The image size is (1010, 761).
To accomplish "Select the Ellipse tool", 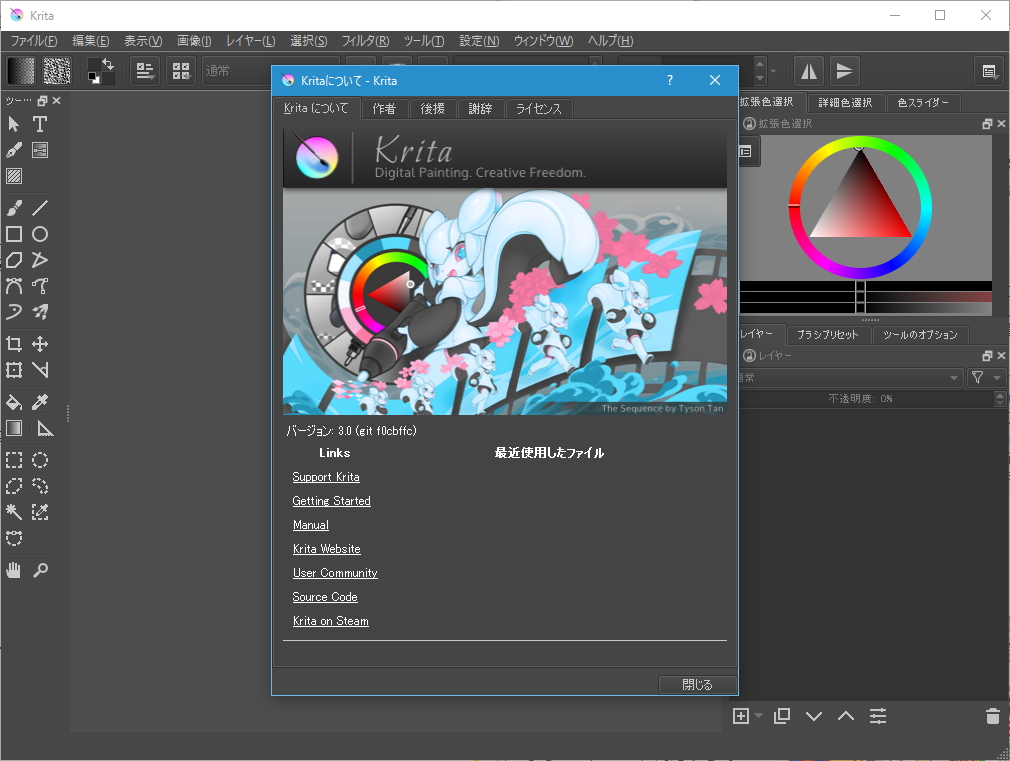I will click(40, 234).
